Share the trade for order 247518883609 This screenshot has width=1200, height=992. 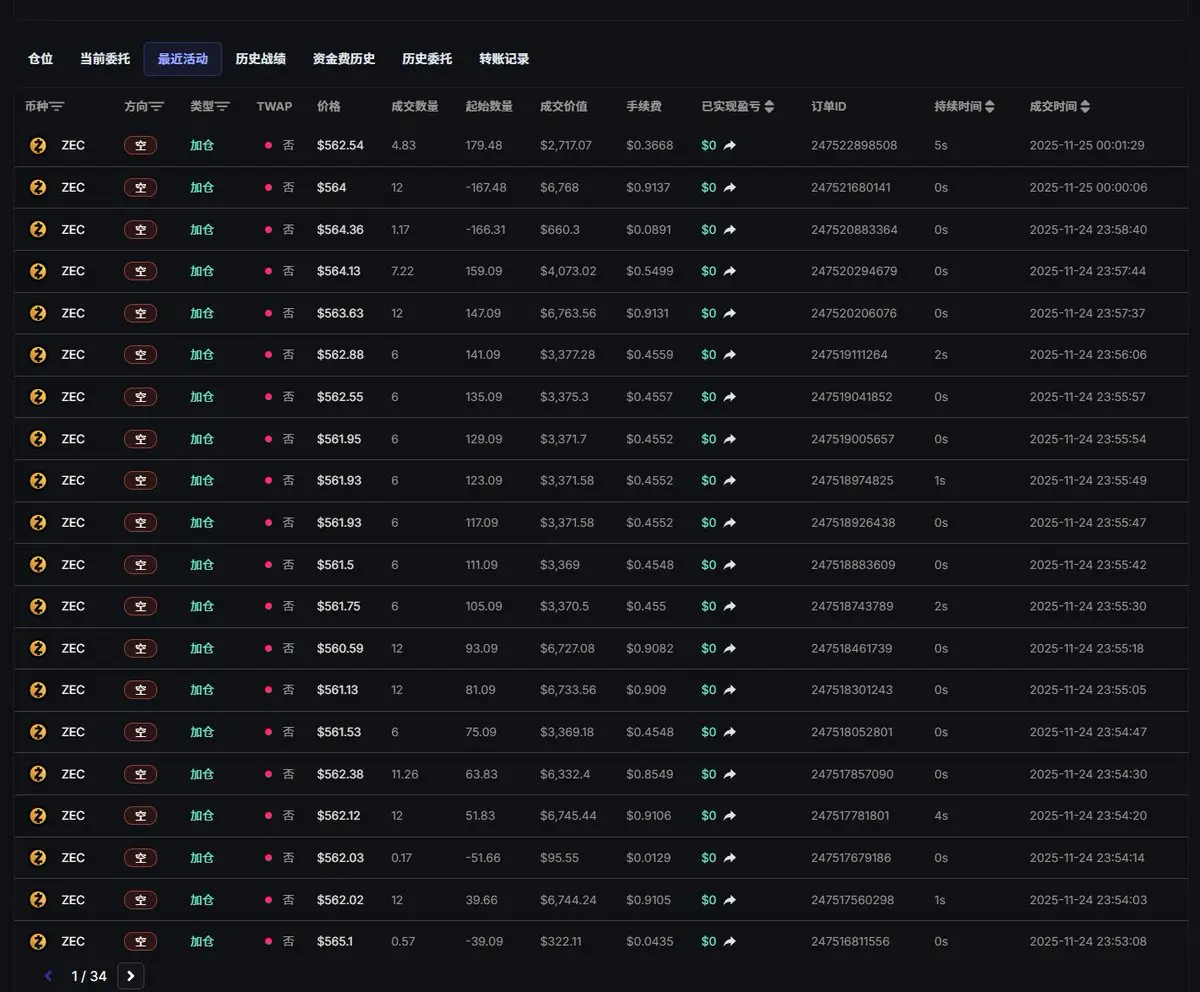730,565
